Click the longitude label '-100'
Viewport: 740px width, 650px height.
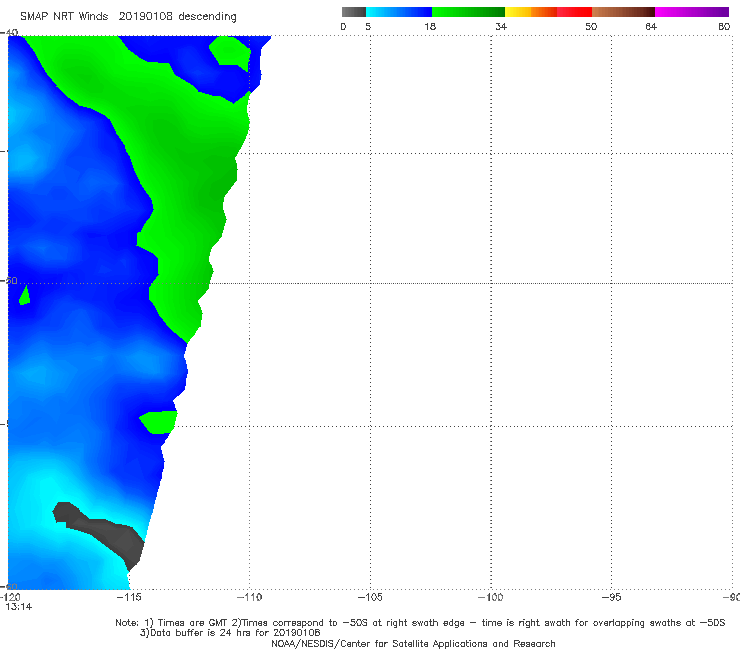(491, 597)
